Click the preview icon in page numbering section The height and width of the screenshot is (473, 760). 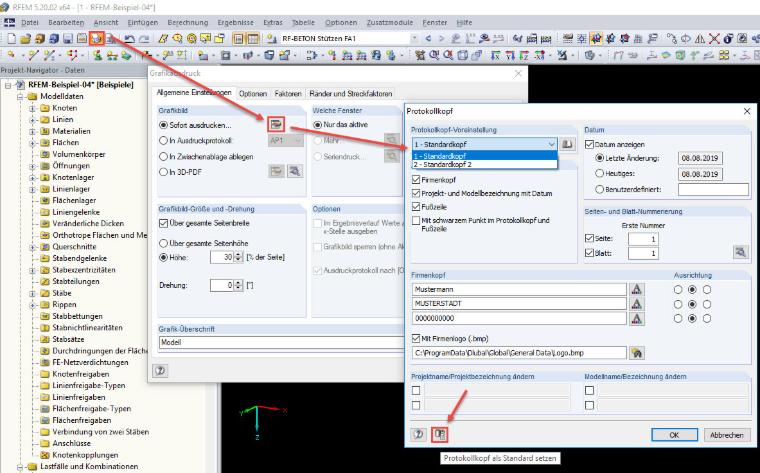[x=740, y=252]
